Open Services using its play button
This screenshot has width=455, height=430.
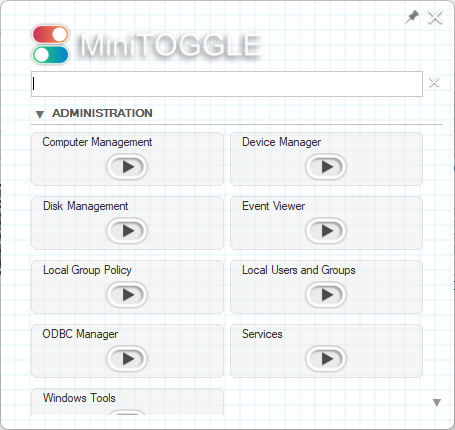click(326, 359)
